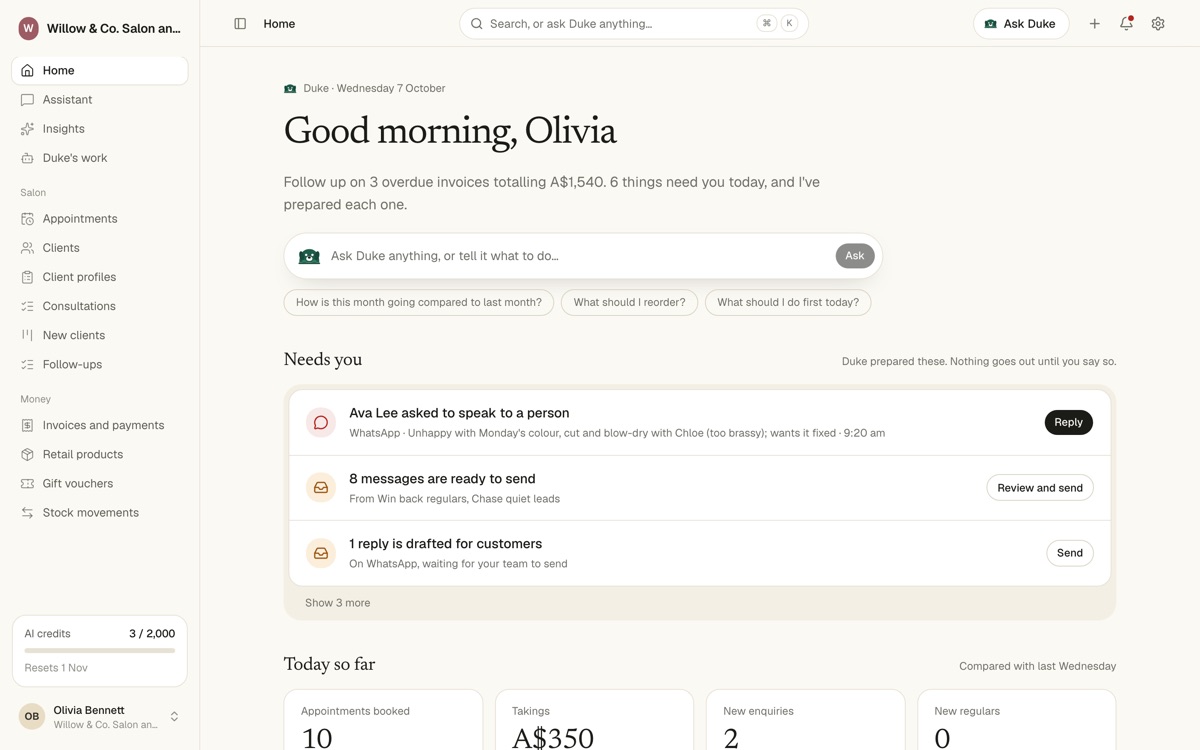The height and width of the screenshot is (750, 1200).
Task: Click the Ava Lee chat bubble icon
Action: [321, 423]
